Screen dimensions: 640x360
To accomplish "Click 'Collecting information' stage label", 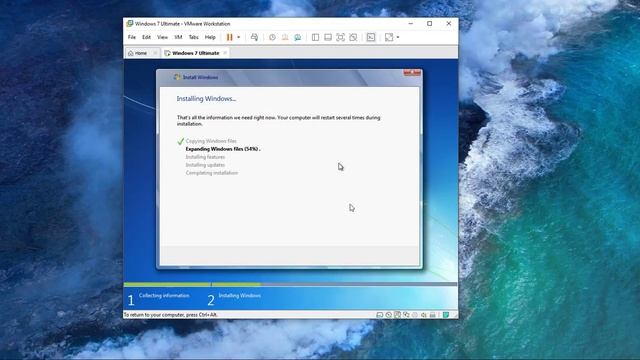I will pyautogui.click(x=164, y=296).
